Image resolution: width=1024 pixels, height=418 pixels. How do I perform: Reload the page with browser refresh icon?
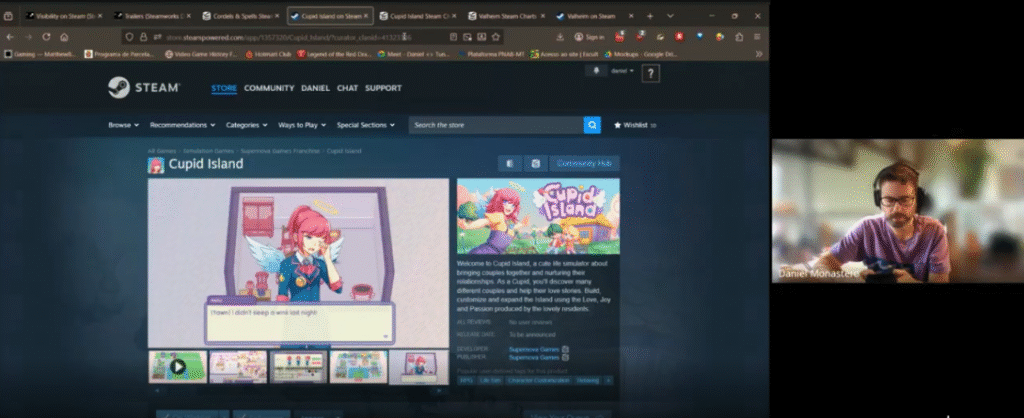pyautogui.click(x=46, y=36)
